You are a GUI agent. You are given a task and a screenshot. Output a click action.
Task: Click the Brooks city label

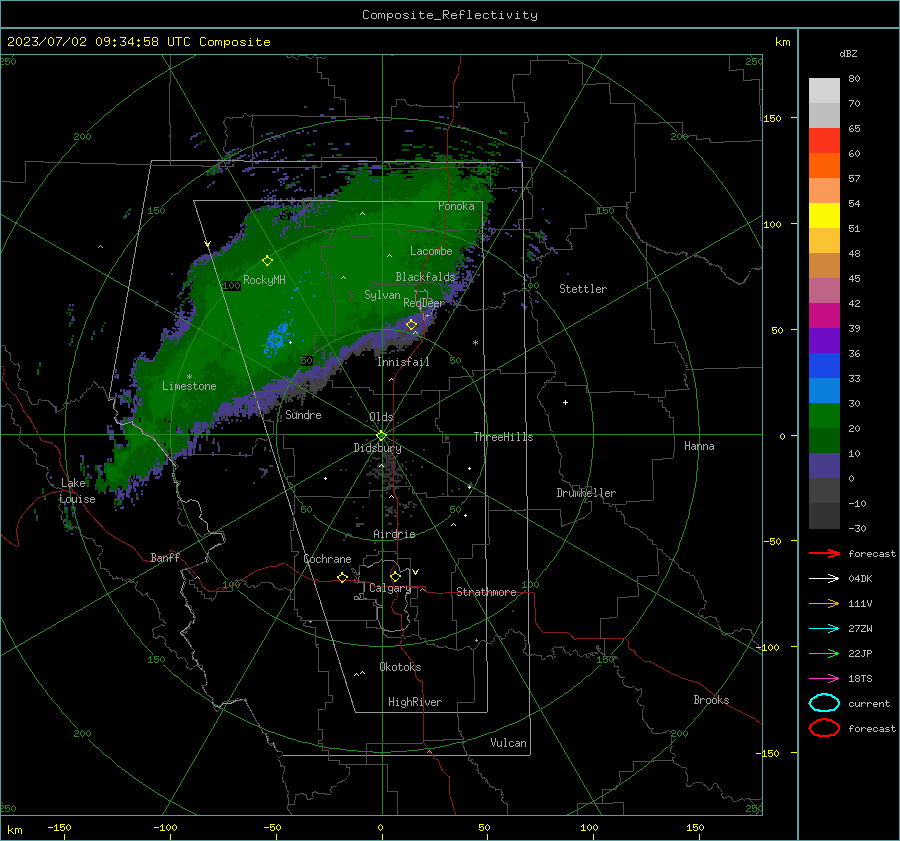click(711, 700)
